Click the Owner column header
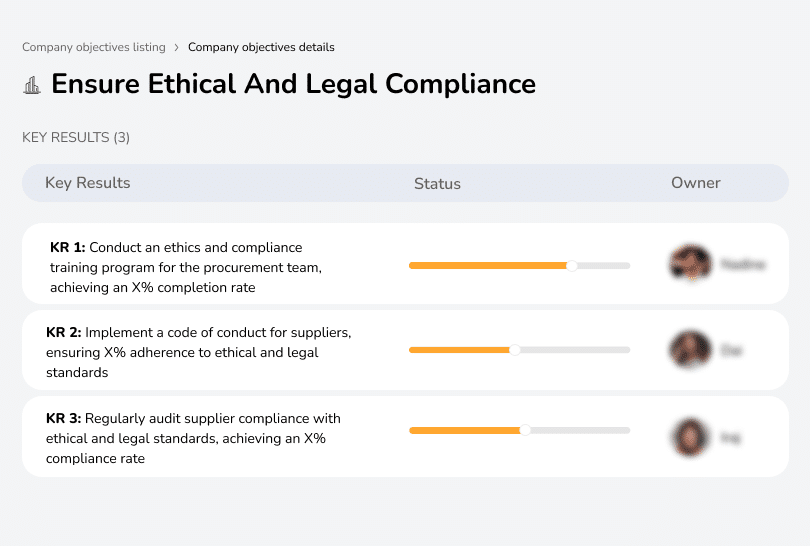The height and width of the screenshot is (546, 810). pyautogui.click(x=696, y=183)
